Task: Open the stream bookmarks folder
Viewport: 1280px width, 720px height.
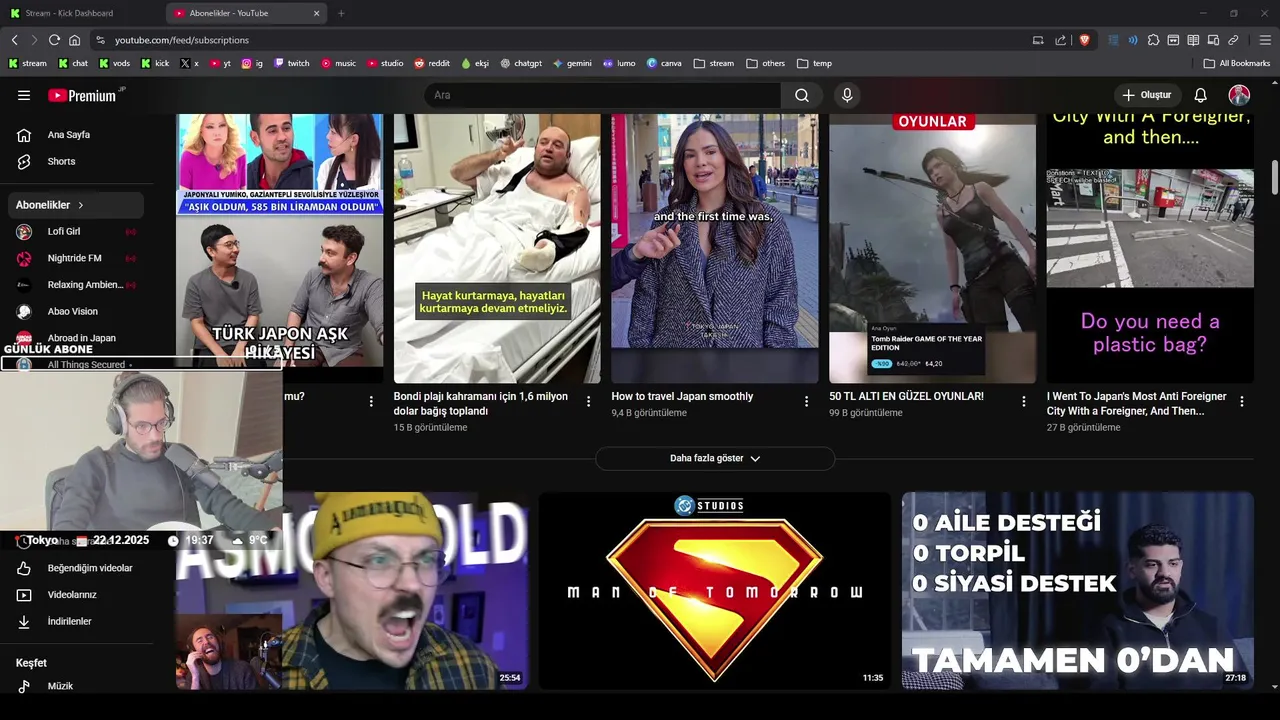Action: [x=714, y=63]
